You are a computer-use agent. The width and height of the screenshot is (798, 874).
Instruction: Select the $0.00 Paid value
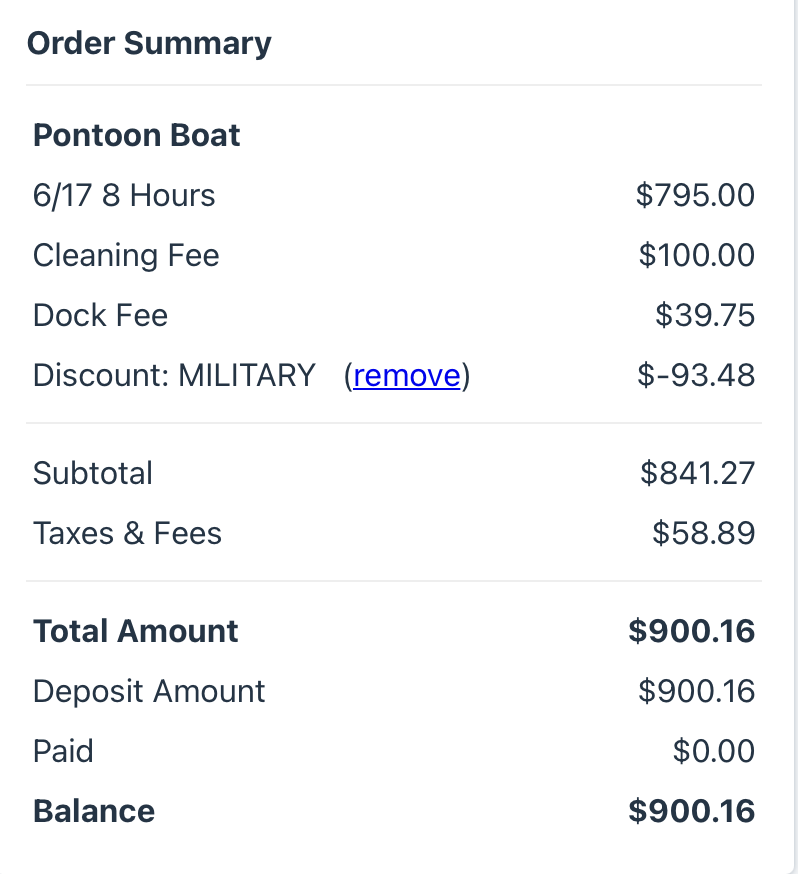coord(714,751)
